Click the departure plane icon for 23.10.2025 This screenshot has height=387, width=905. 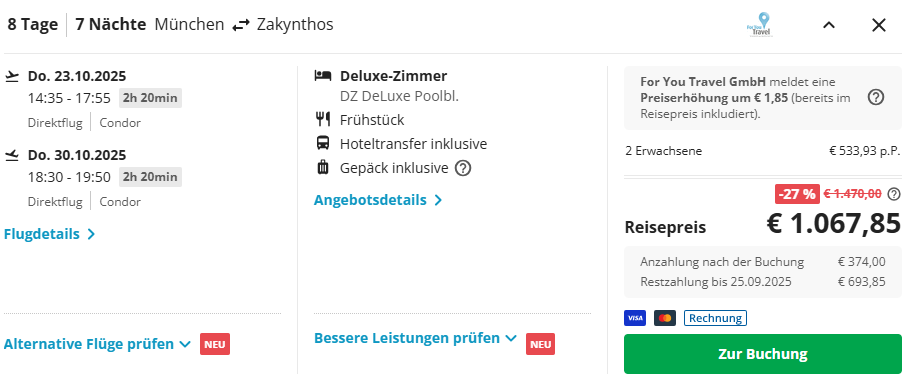tap(12, 76)
